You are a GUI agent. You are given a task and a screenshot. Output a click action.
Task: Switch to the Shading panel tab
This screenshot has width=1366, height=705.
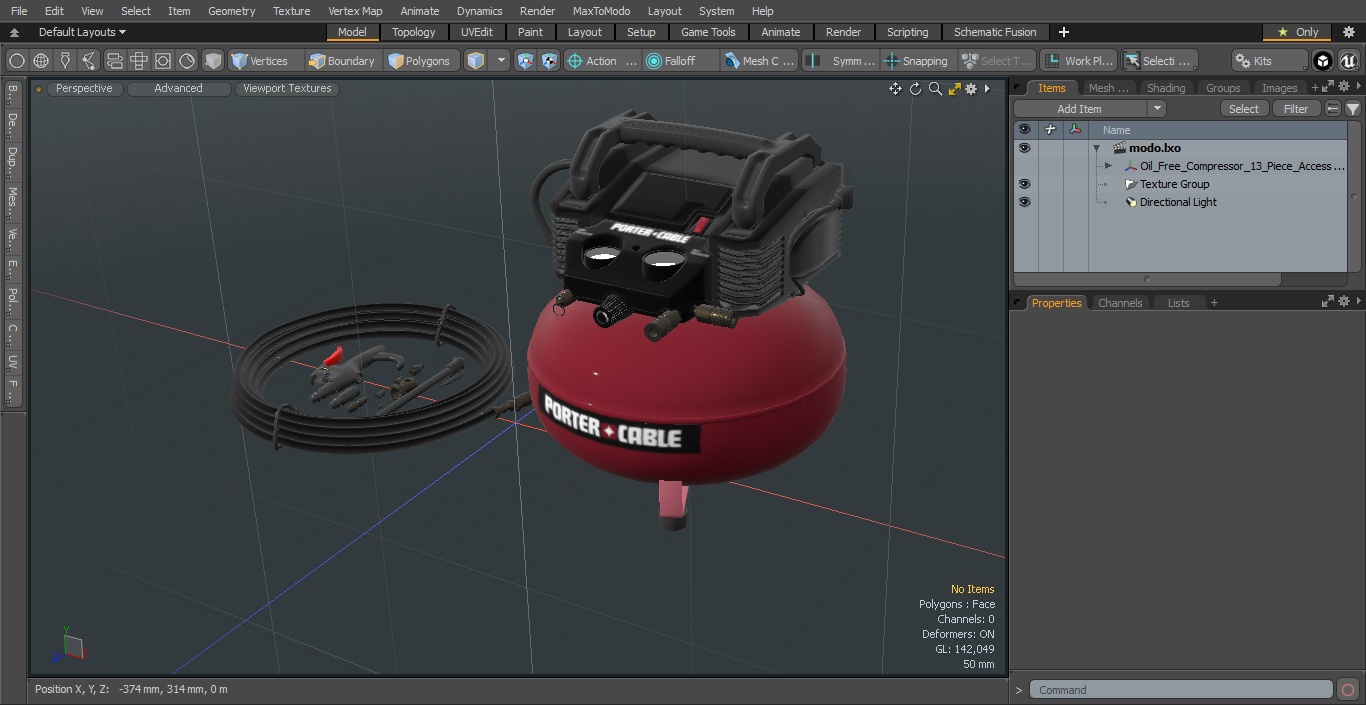pos(1165,88)
